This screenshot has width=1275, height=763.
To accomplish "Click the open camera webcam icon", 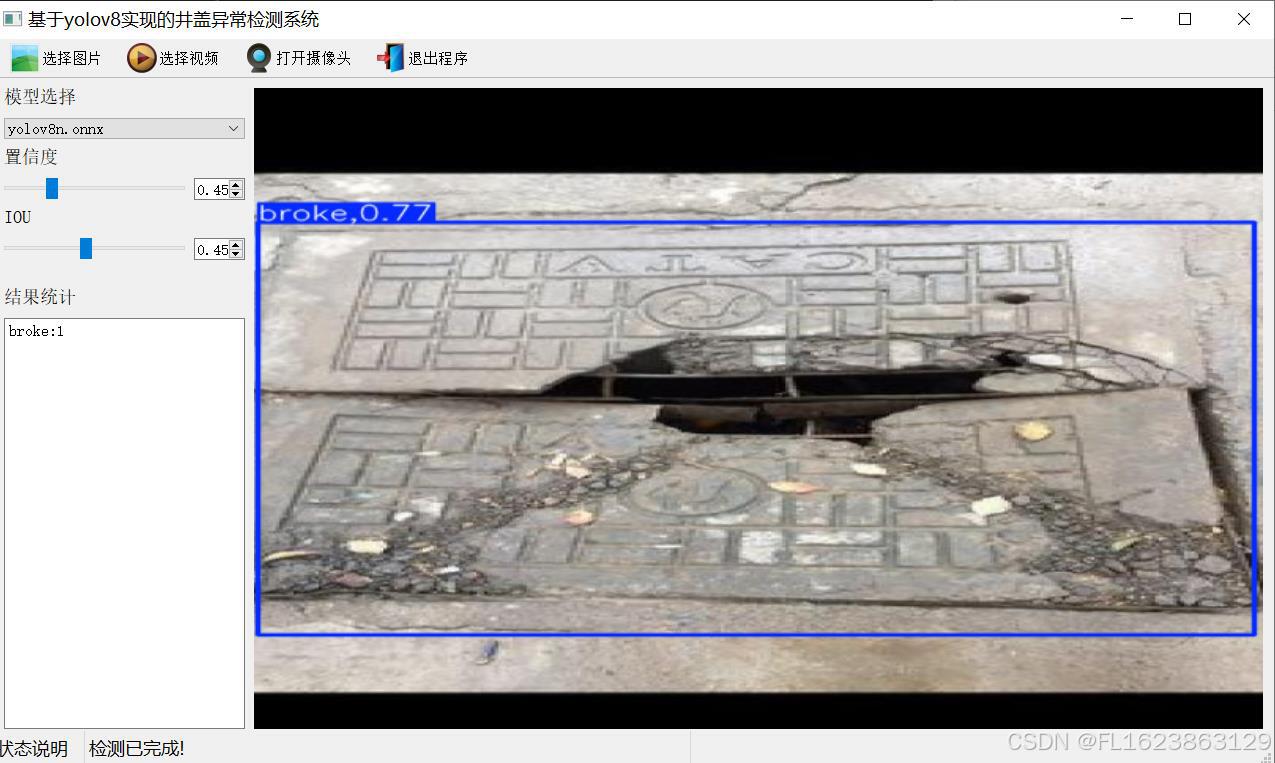I will (259, 58).
